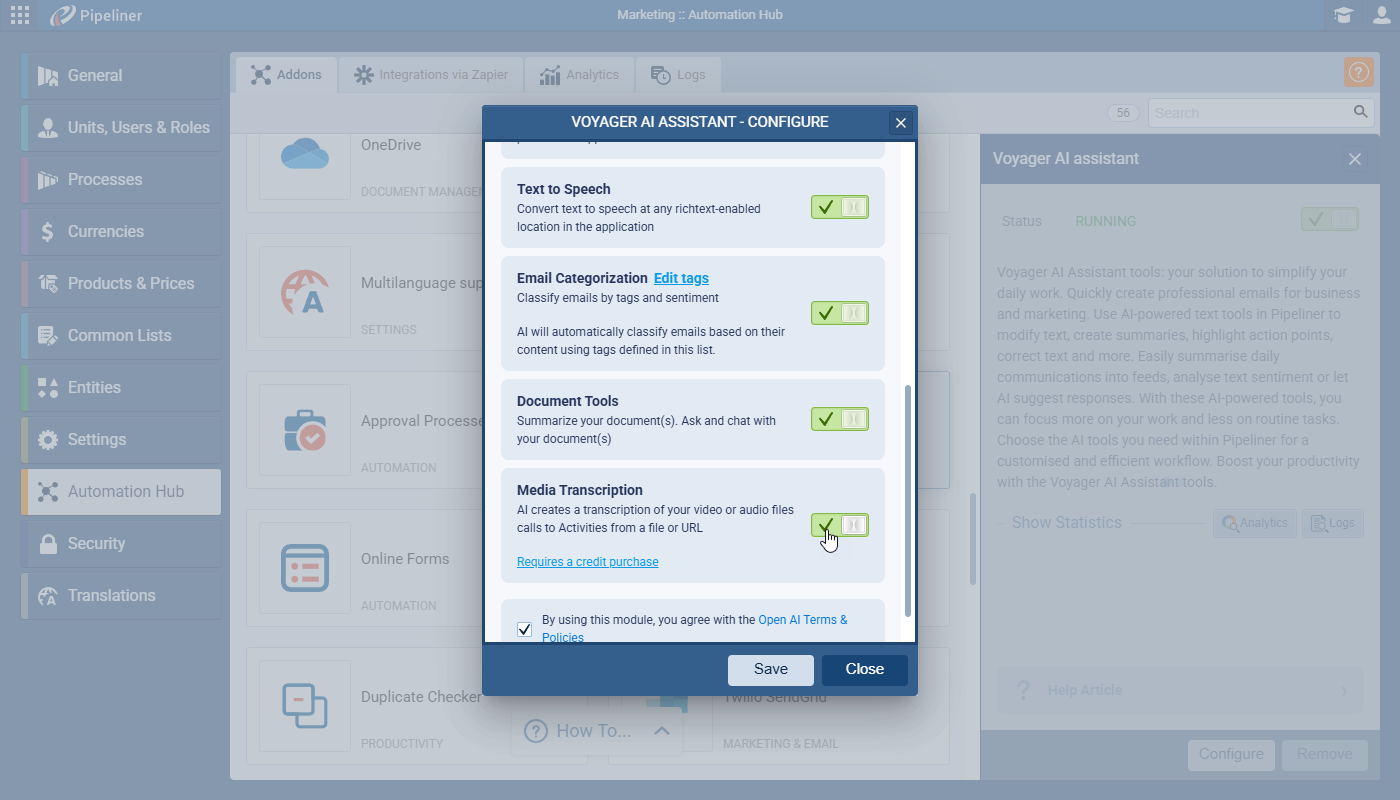Select the Duplicate Checker addon icon
Image resolution: width=1400 pixels, height=800 pixels.
(x=305, y=705)
